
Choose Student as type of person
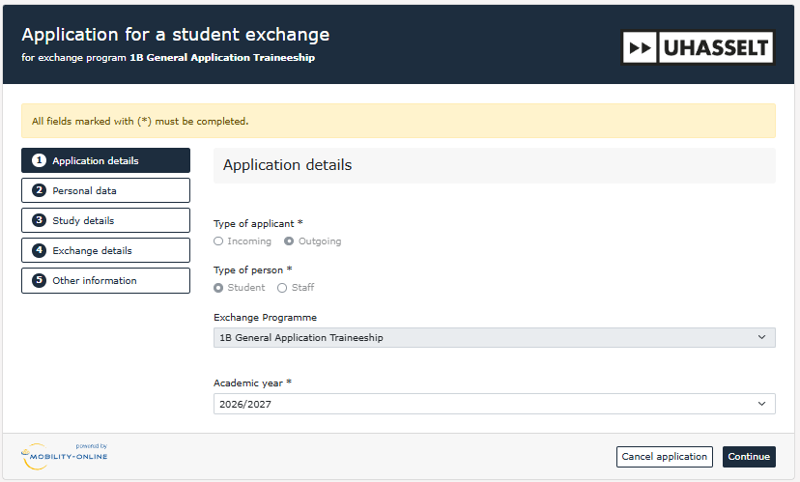[219, 288]
